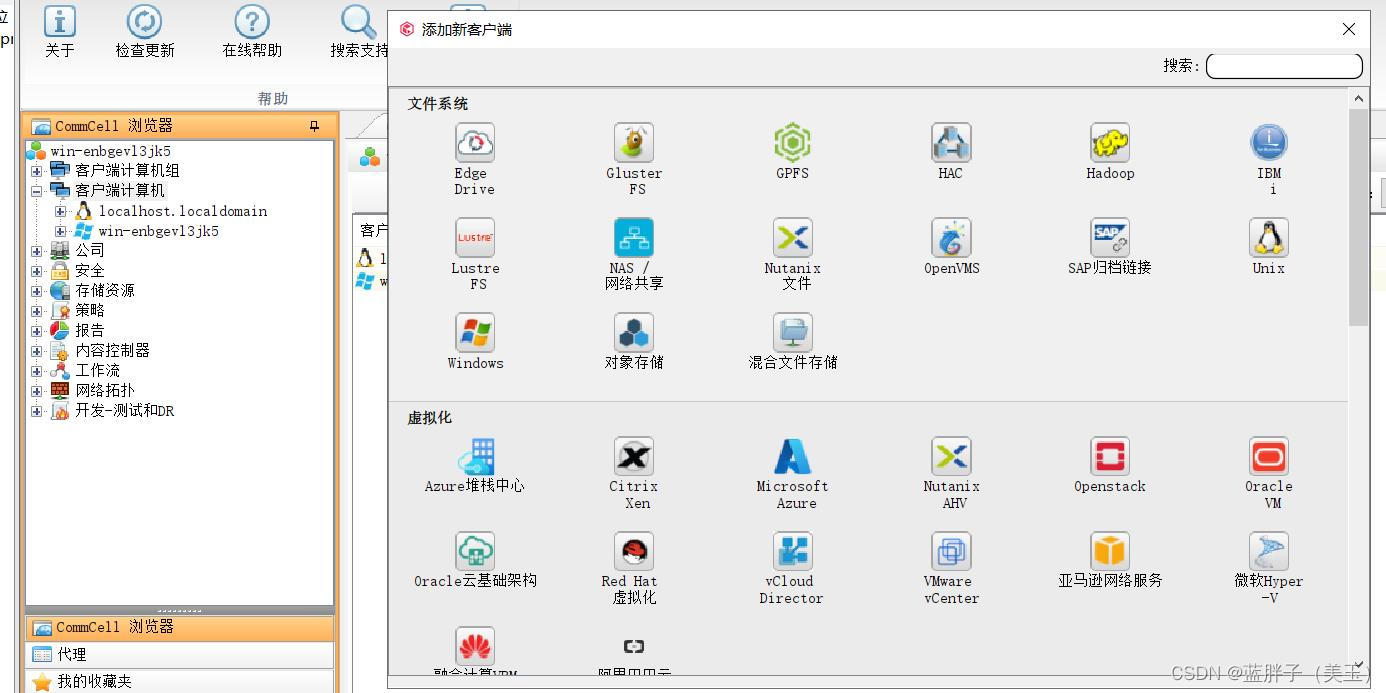
Task: Select Oracle云基础架构 icon
Action: [x=475, y=552]
